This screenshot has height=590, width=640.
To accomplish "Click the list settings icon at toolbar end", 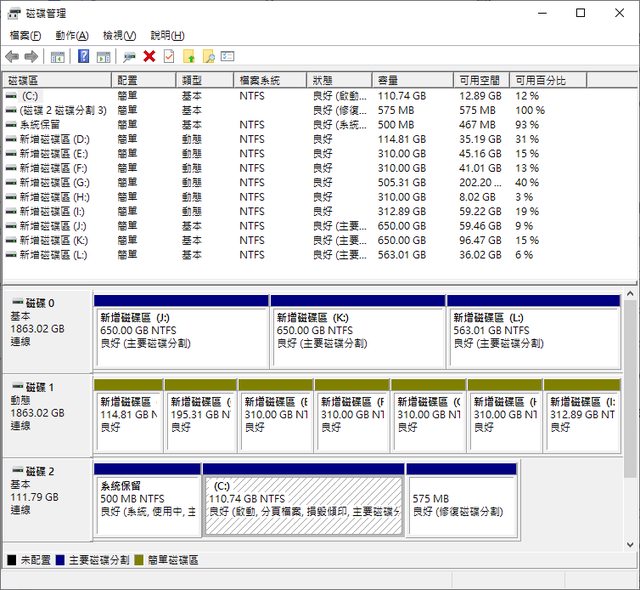I will (228, 57).
